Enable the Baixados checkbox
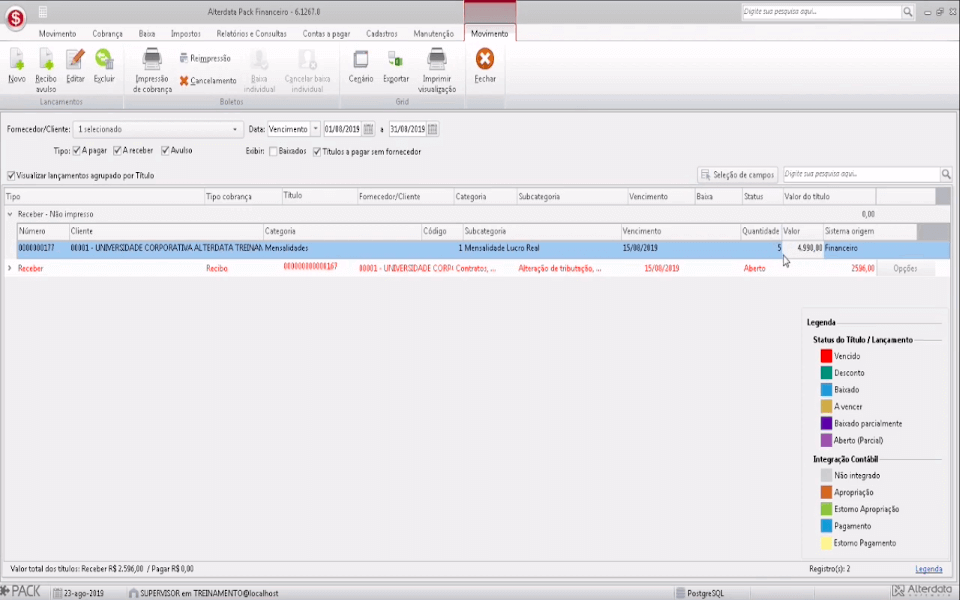Image resolution: width=960 pixels, height=600 pixels. click(273, 151)
